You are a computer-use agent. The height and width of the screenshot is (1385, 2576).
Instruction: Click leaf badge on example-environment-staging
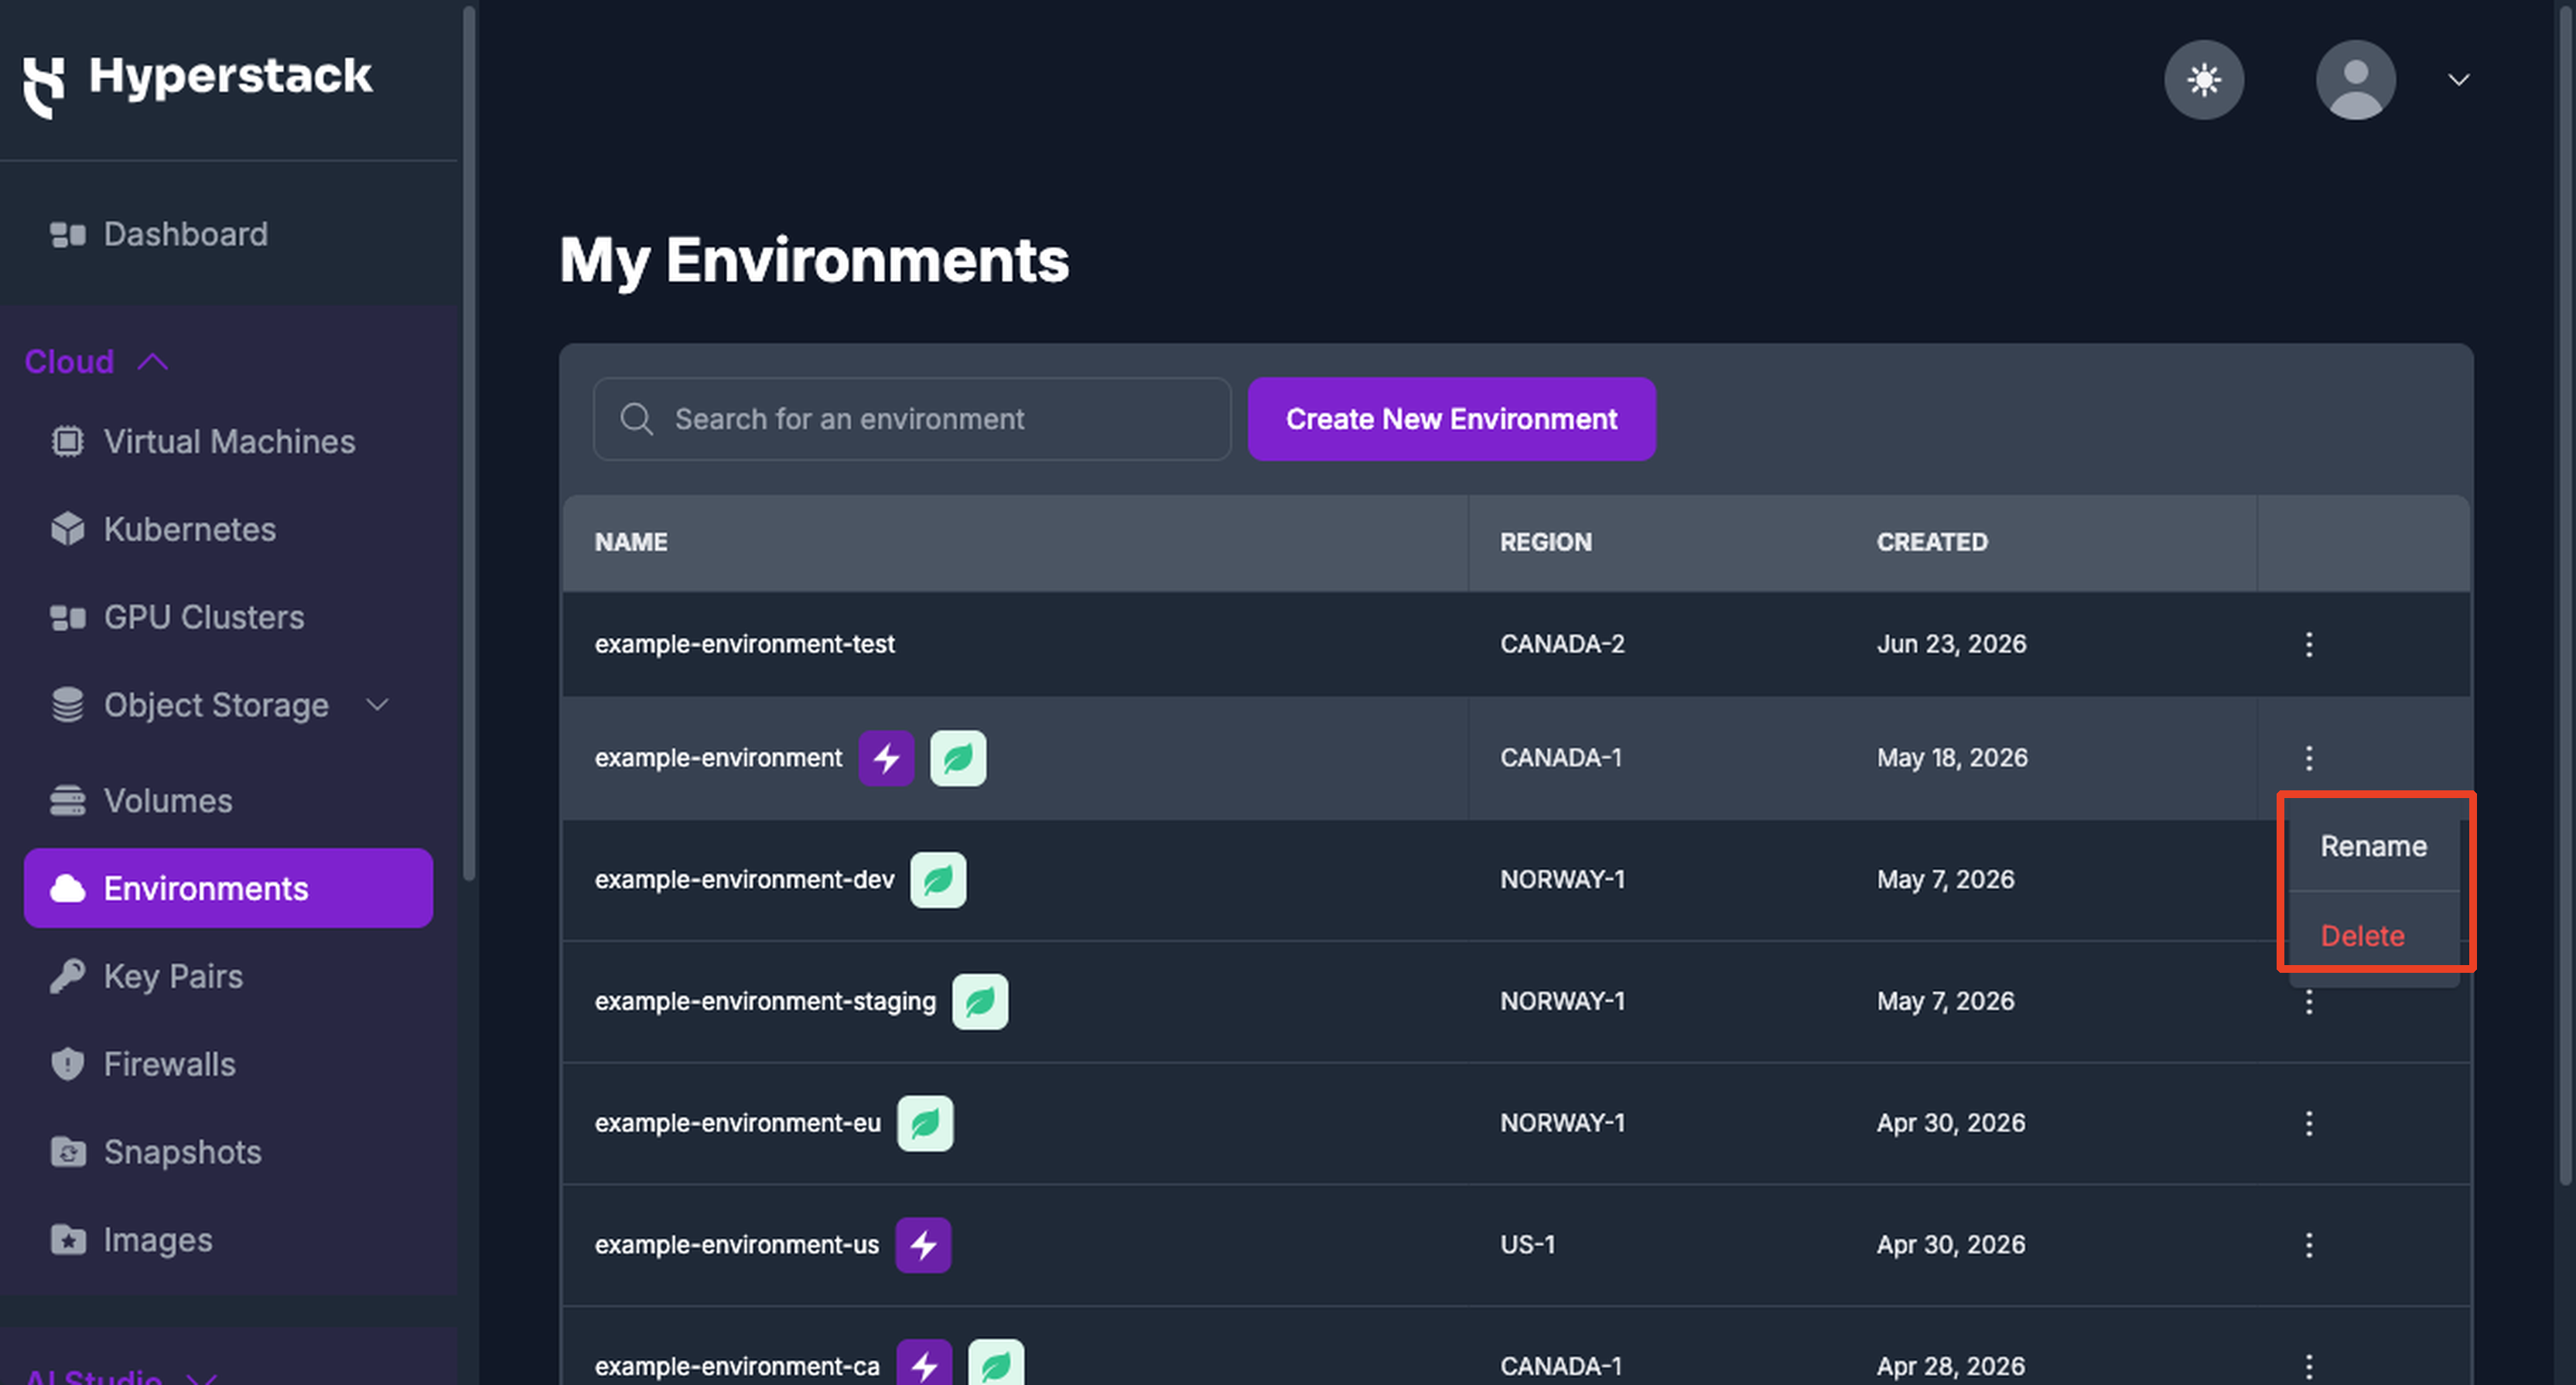980,1002
